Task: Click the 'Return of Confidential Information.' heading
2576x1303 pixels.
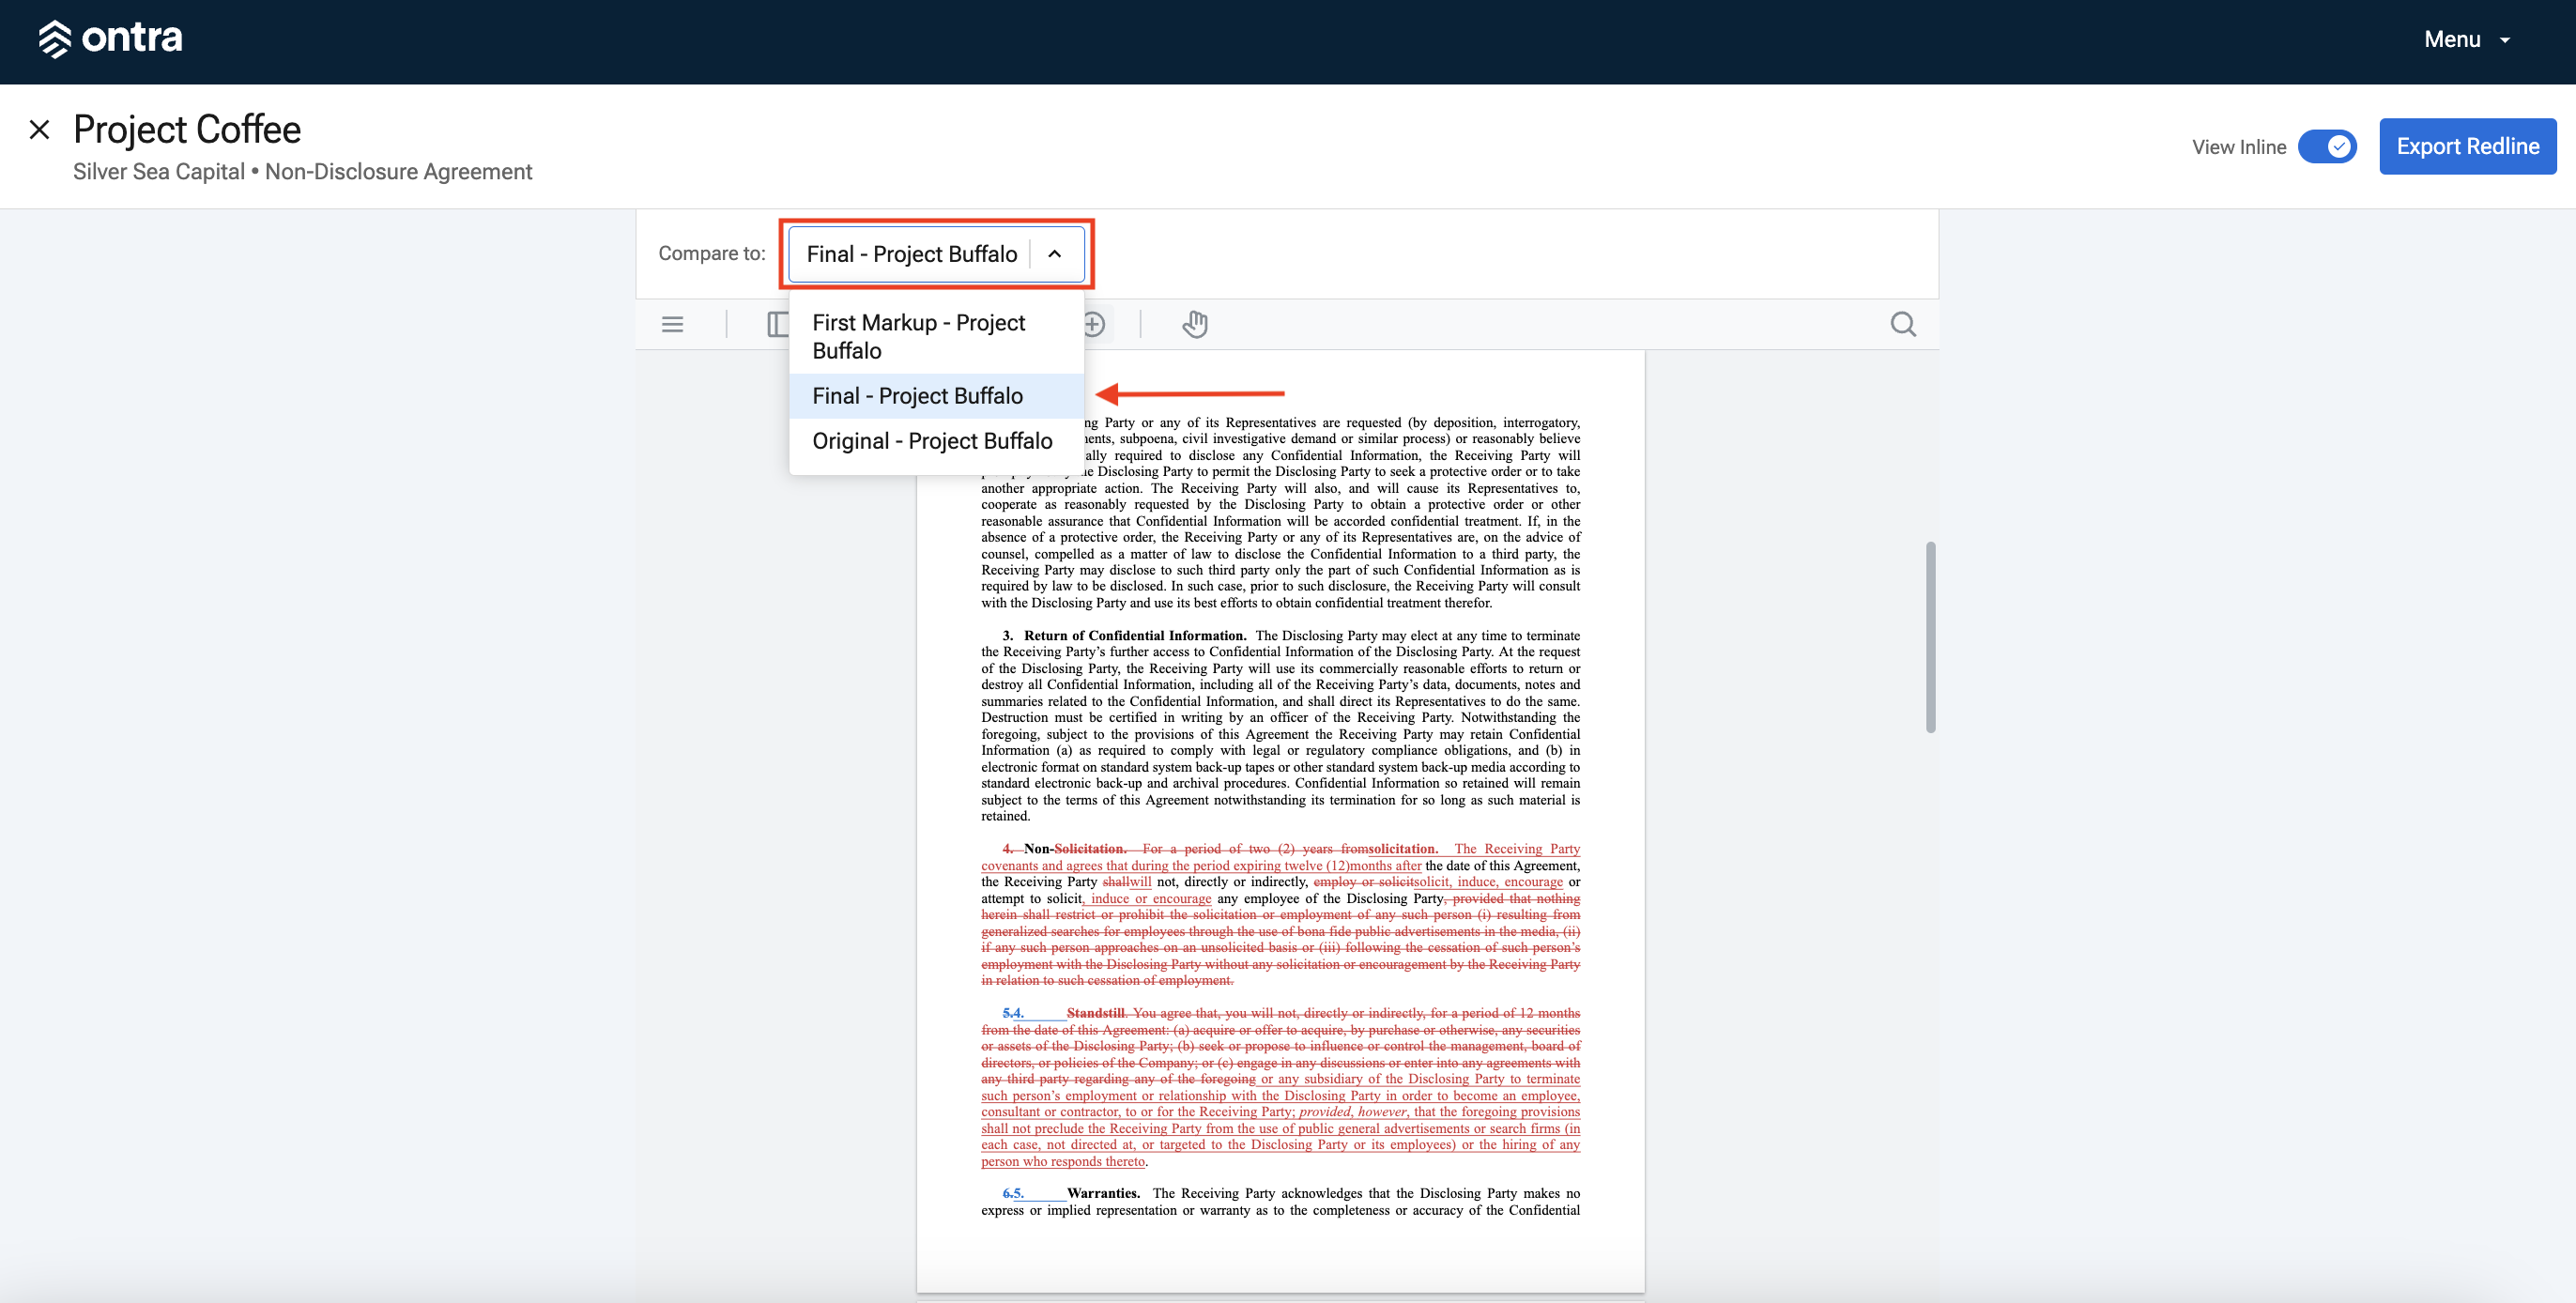Action: [1134, 635]
